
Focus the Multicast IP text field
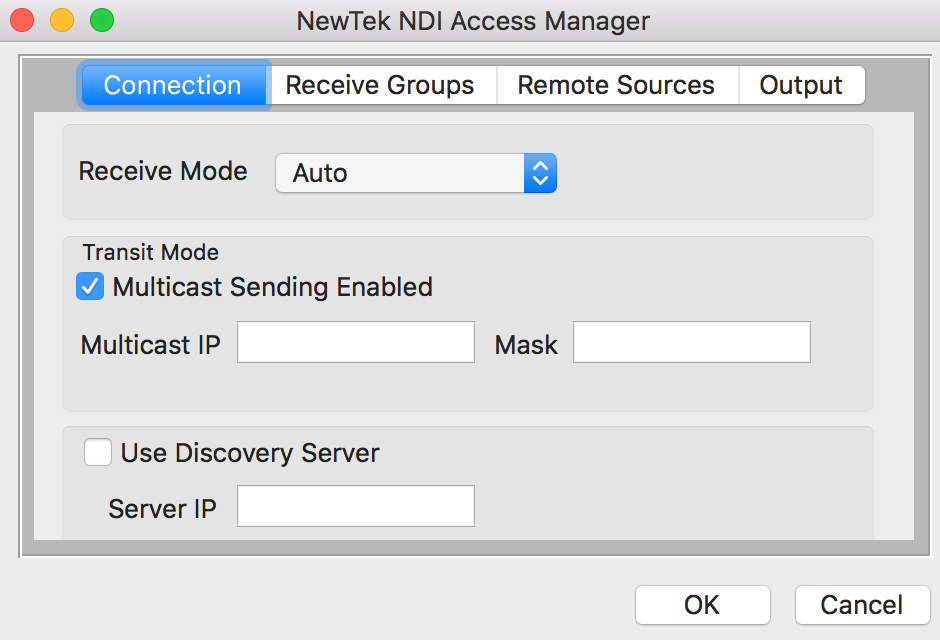click(356, 342)
